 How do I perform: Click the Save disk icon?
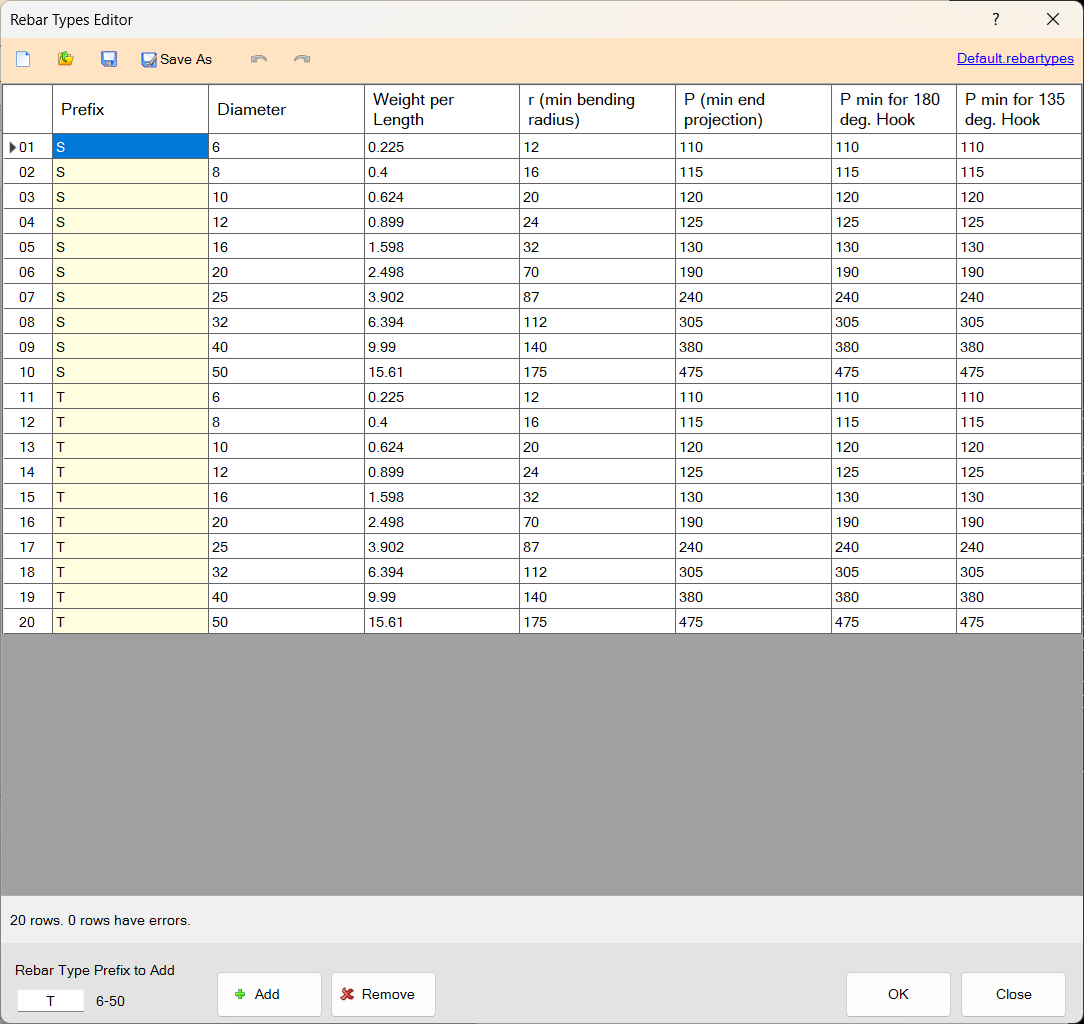(x=109, y=59)
